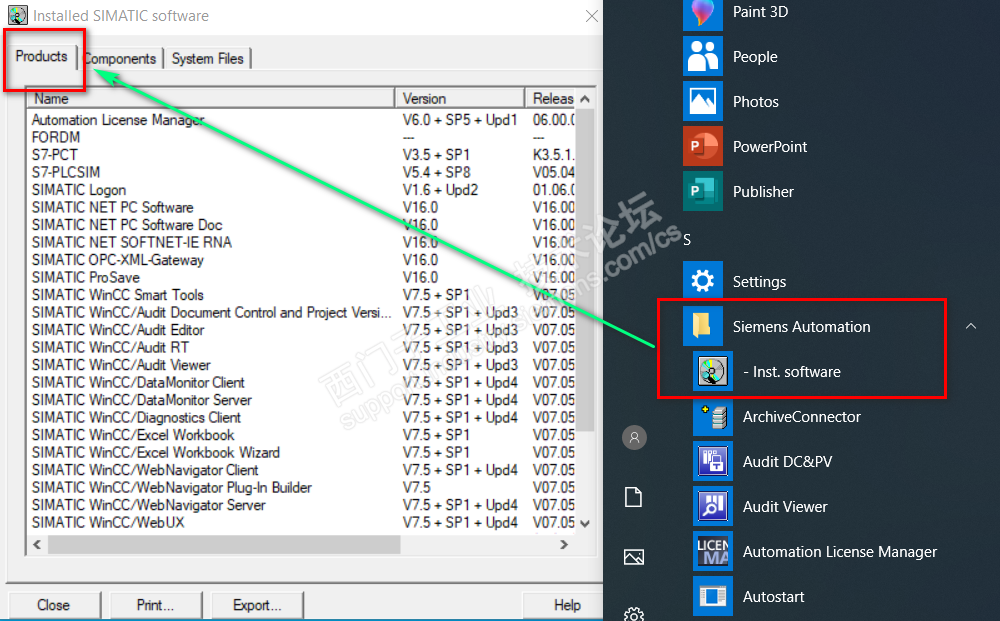Viewport: 1000px width, 621px height.
Task: Select 'SIMATIC WinCC/WebNavigator Plug-In Builder' row
Action: [302, 488]
